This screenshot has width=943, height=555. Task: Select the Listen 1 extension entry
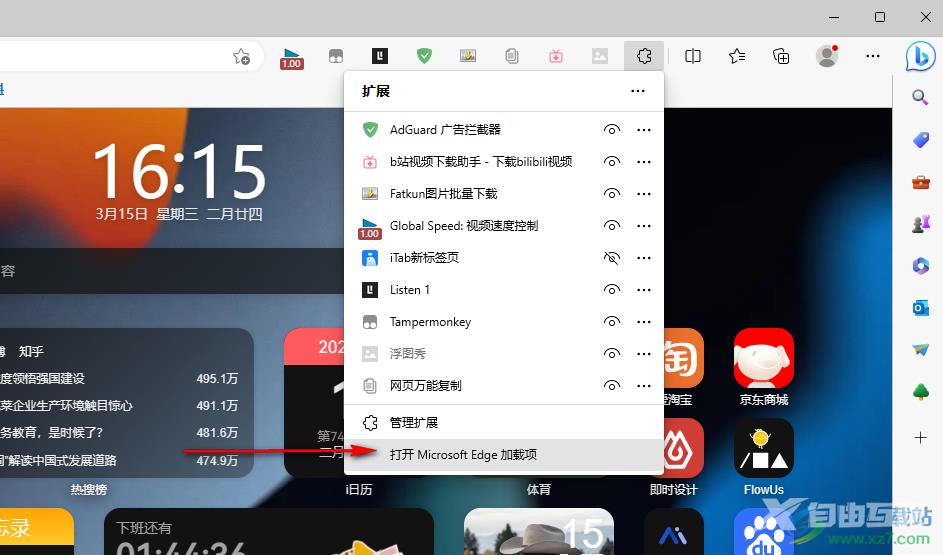click(x=504, y=290)
